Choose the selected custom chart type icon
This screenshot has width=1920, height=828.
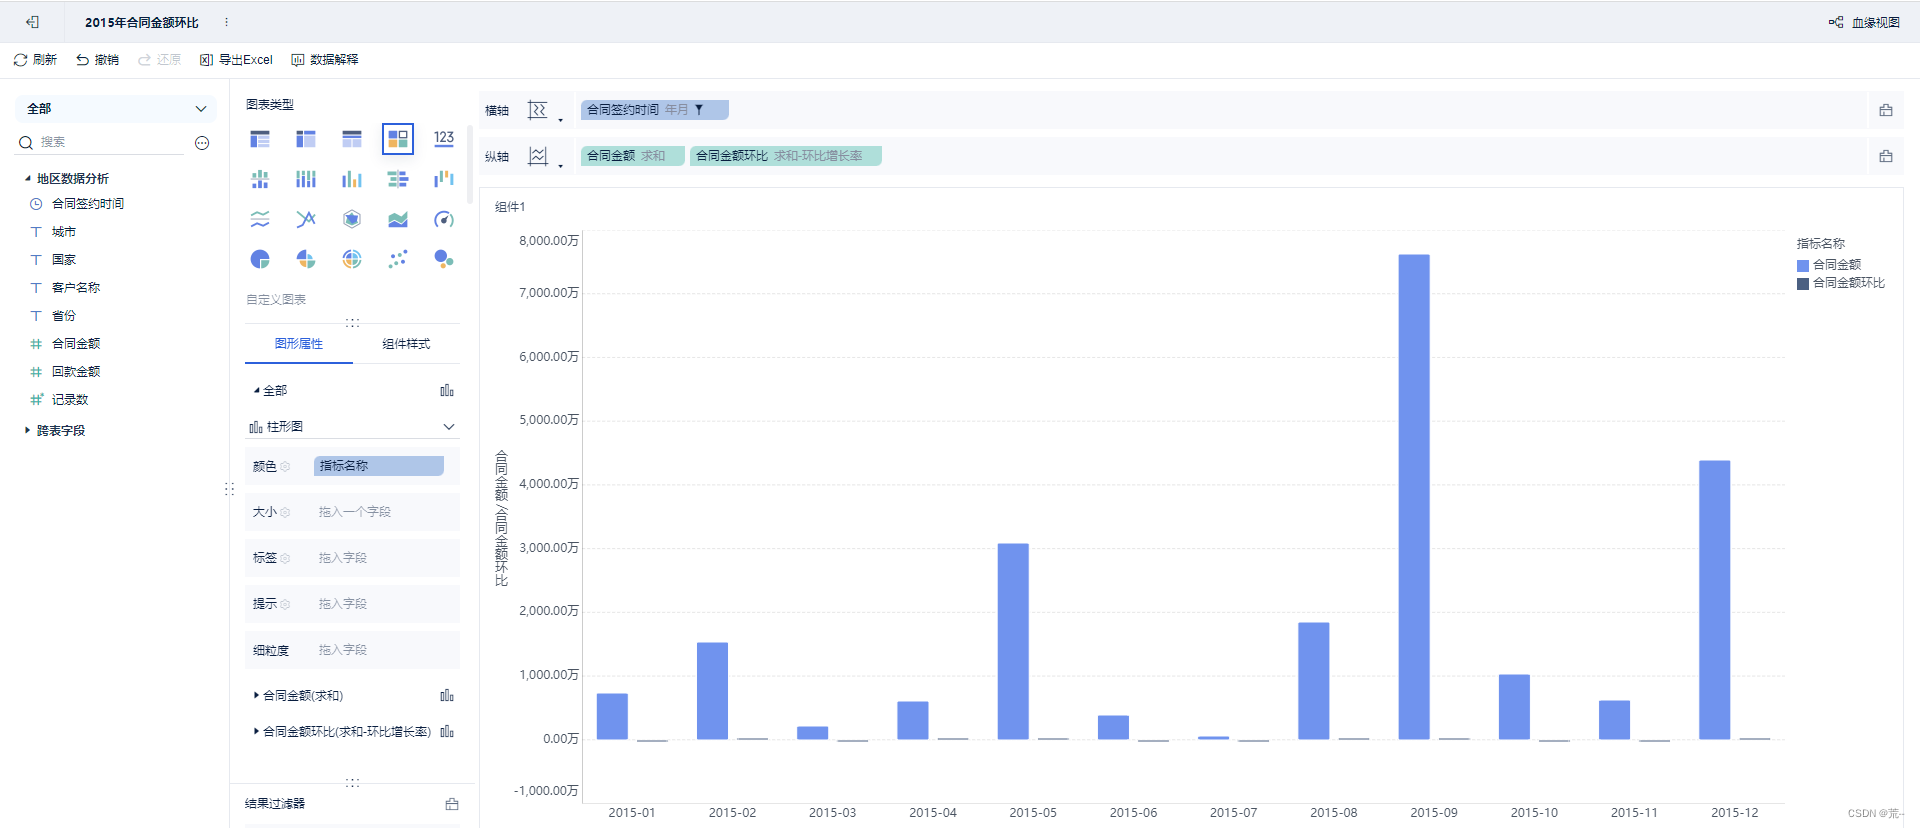(398, 139)
